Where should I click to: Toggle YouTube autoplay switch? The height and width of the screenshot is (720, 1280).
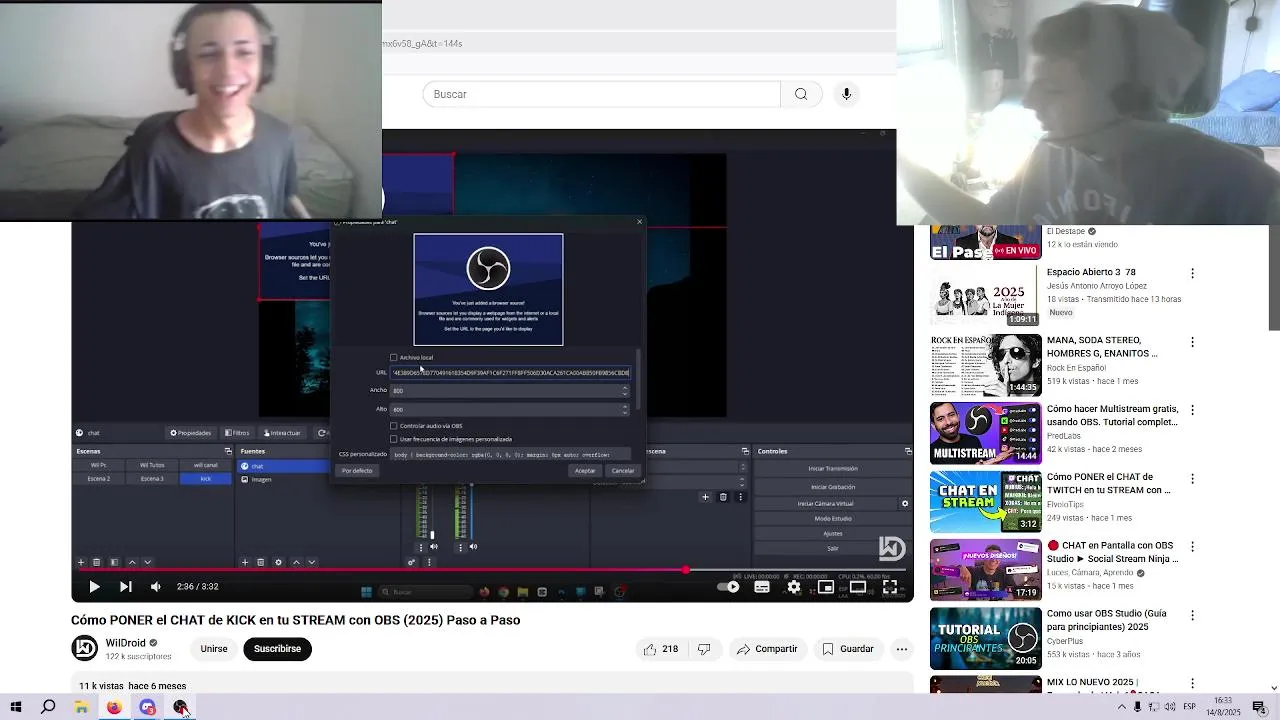[x=730, y=587]
